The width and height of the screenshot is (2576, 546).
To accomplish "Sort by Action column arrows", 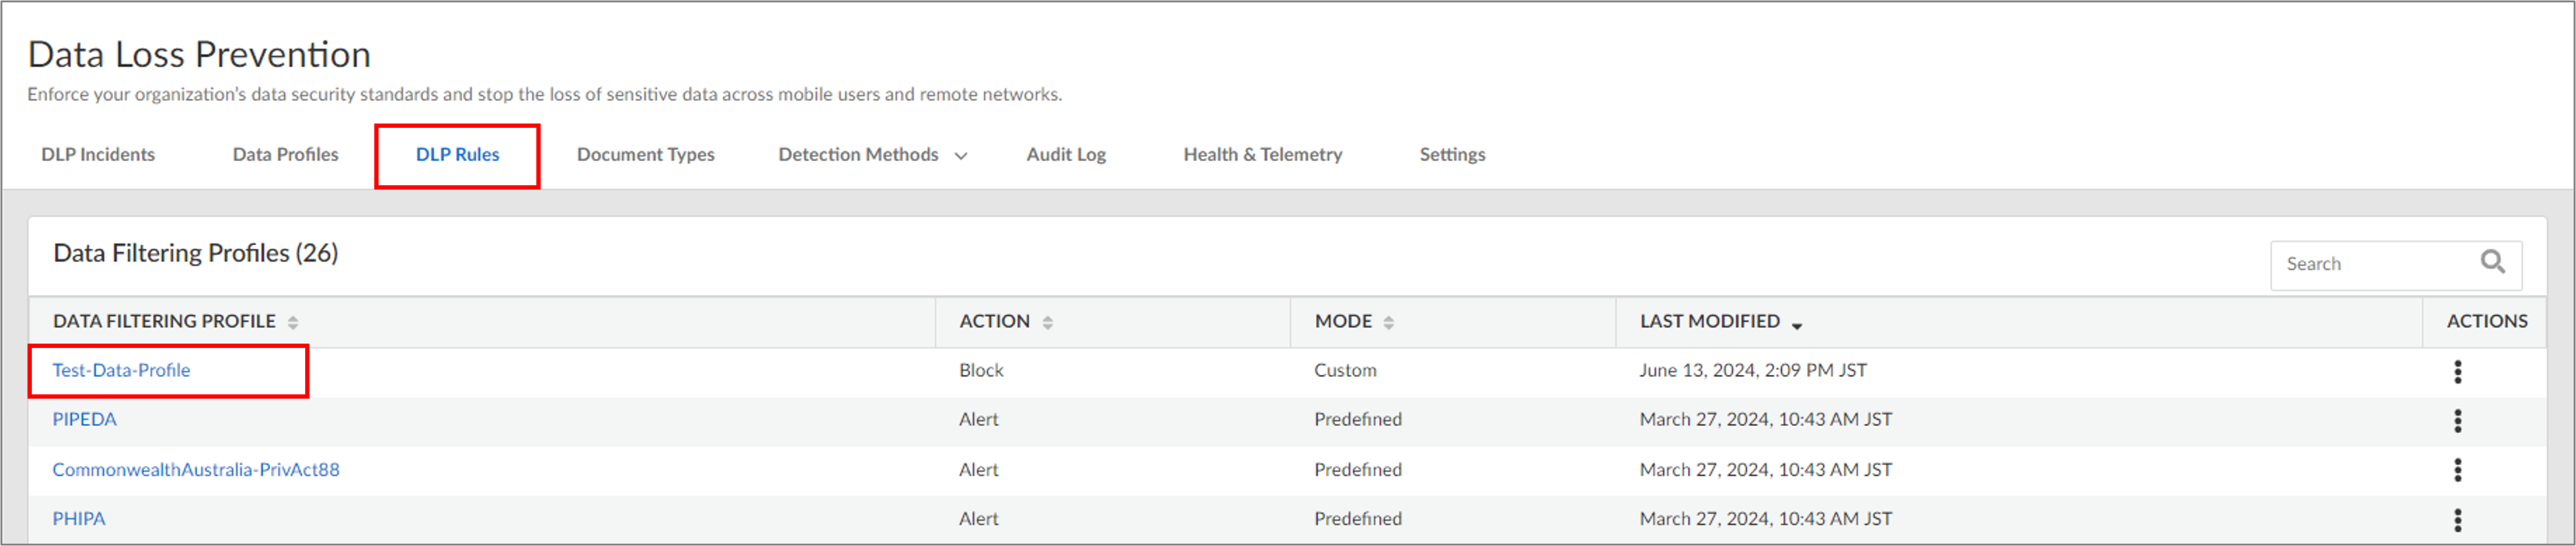I will point(1047,322).
